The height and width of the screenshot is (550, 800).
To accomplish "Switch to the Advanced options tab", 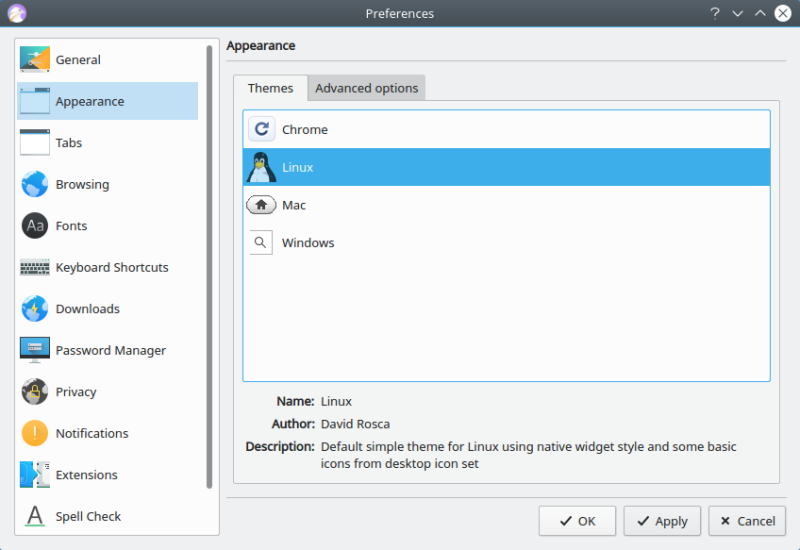I will (x=366, y=88).
